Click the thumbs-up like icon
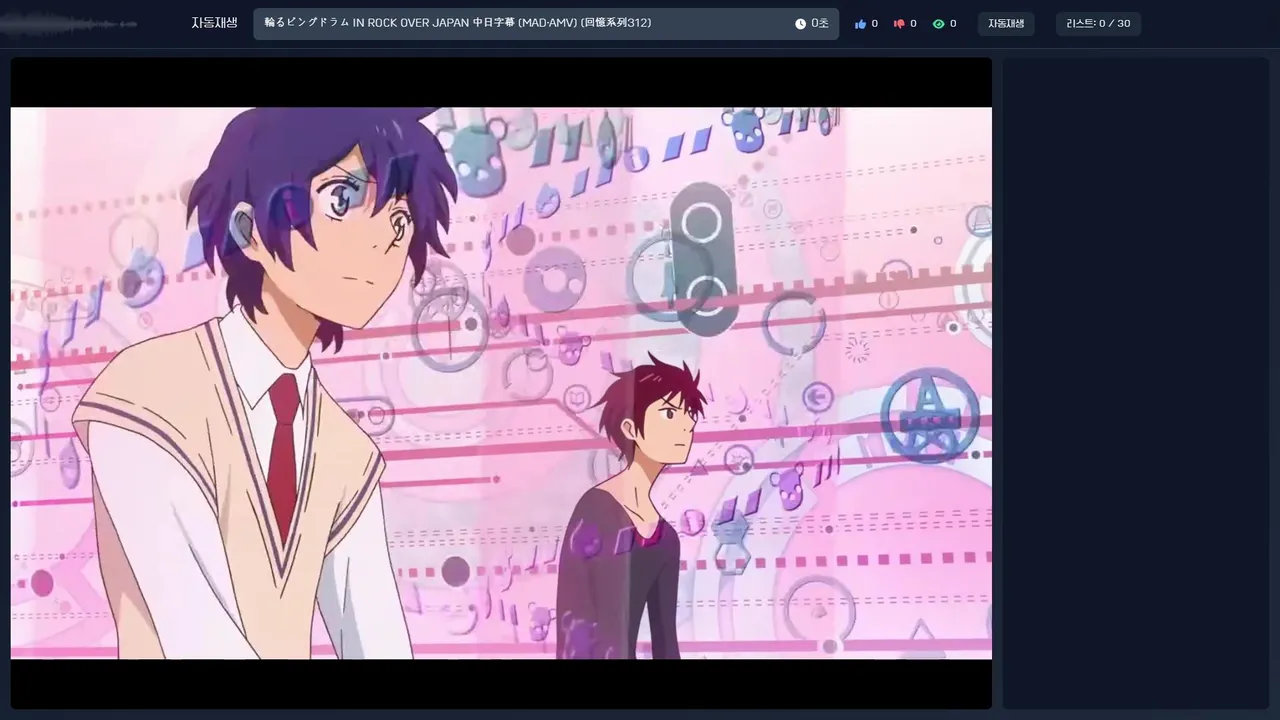This screenshot has width=1280, height=720. tap(860, 24)
